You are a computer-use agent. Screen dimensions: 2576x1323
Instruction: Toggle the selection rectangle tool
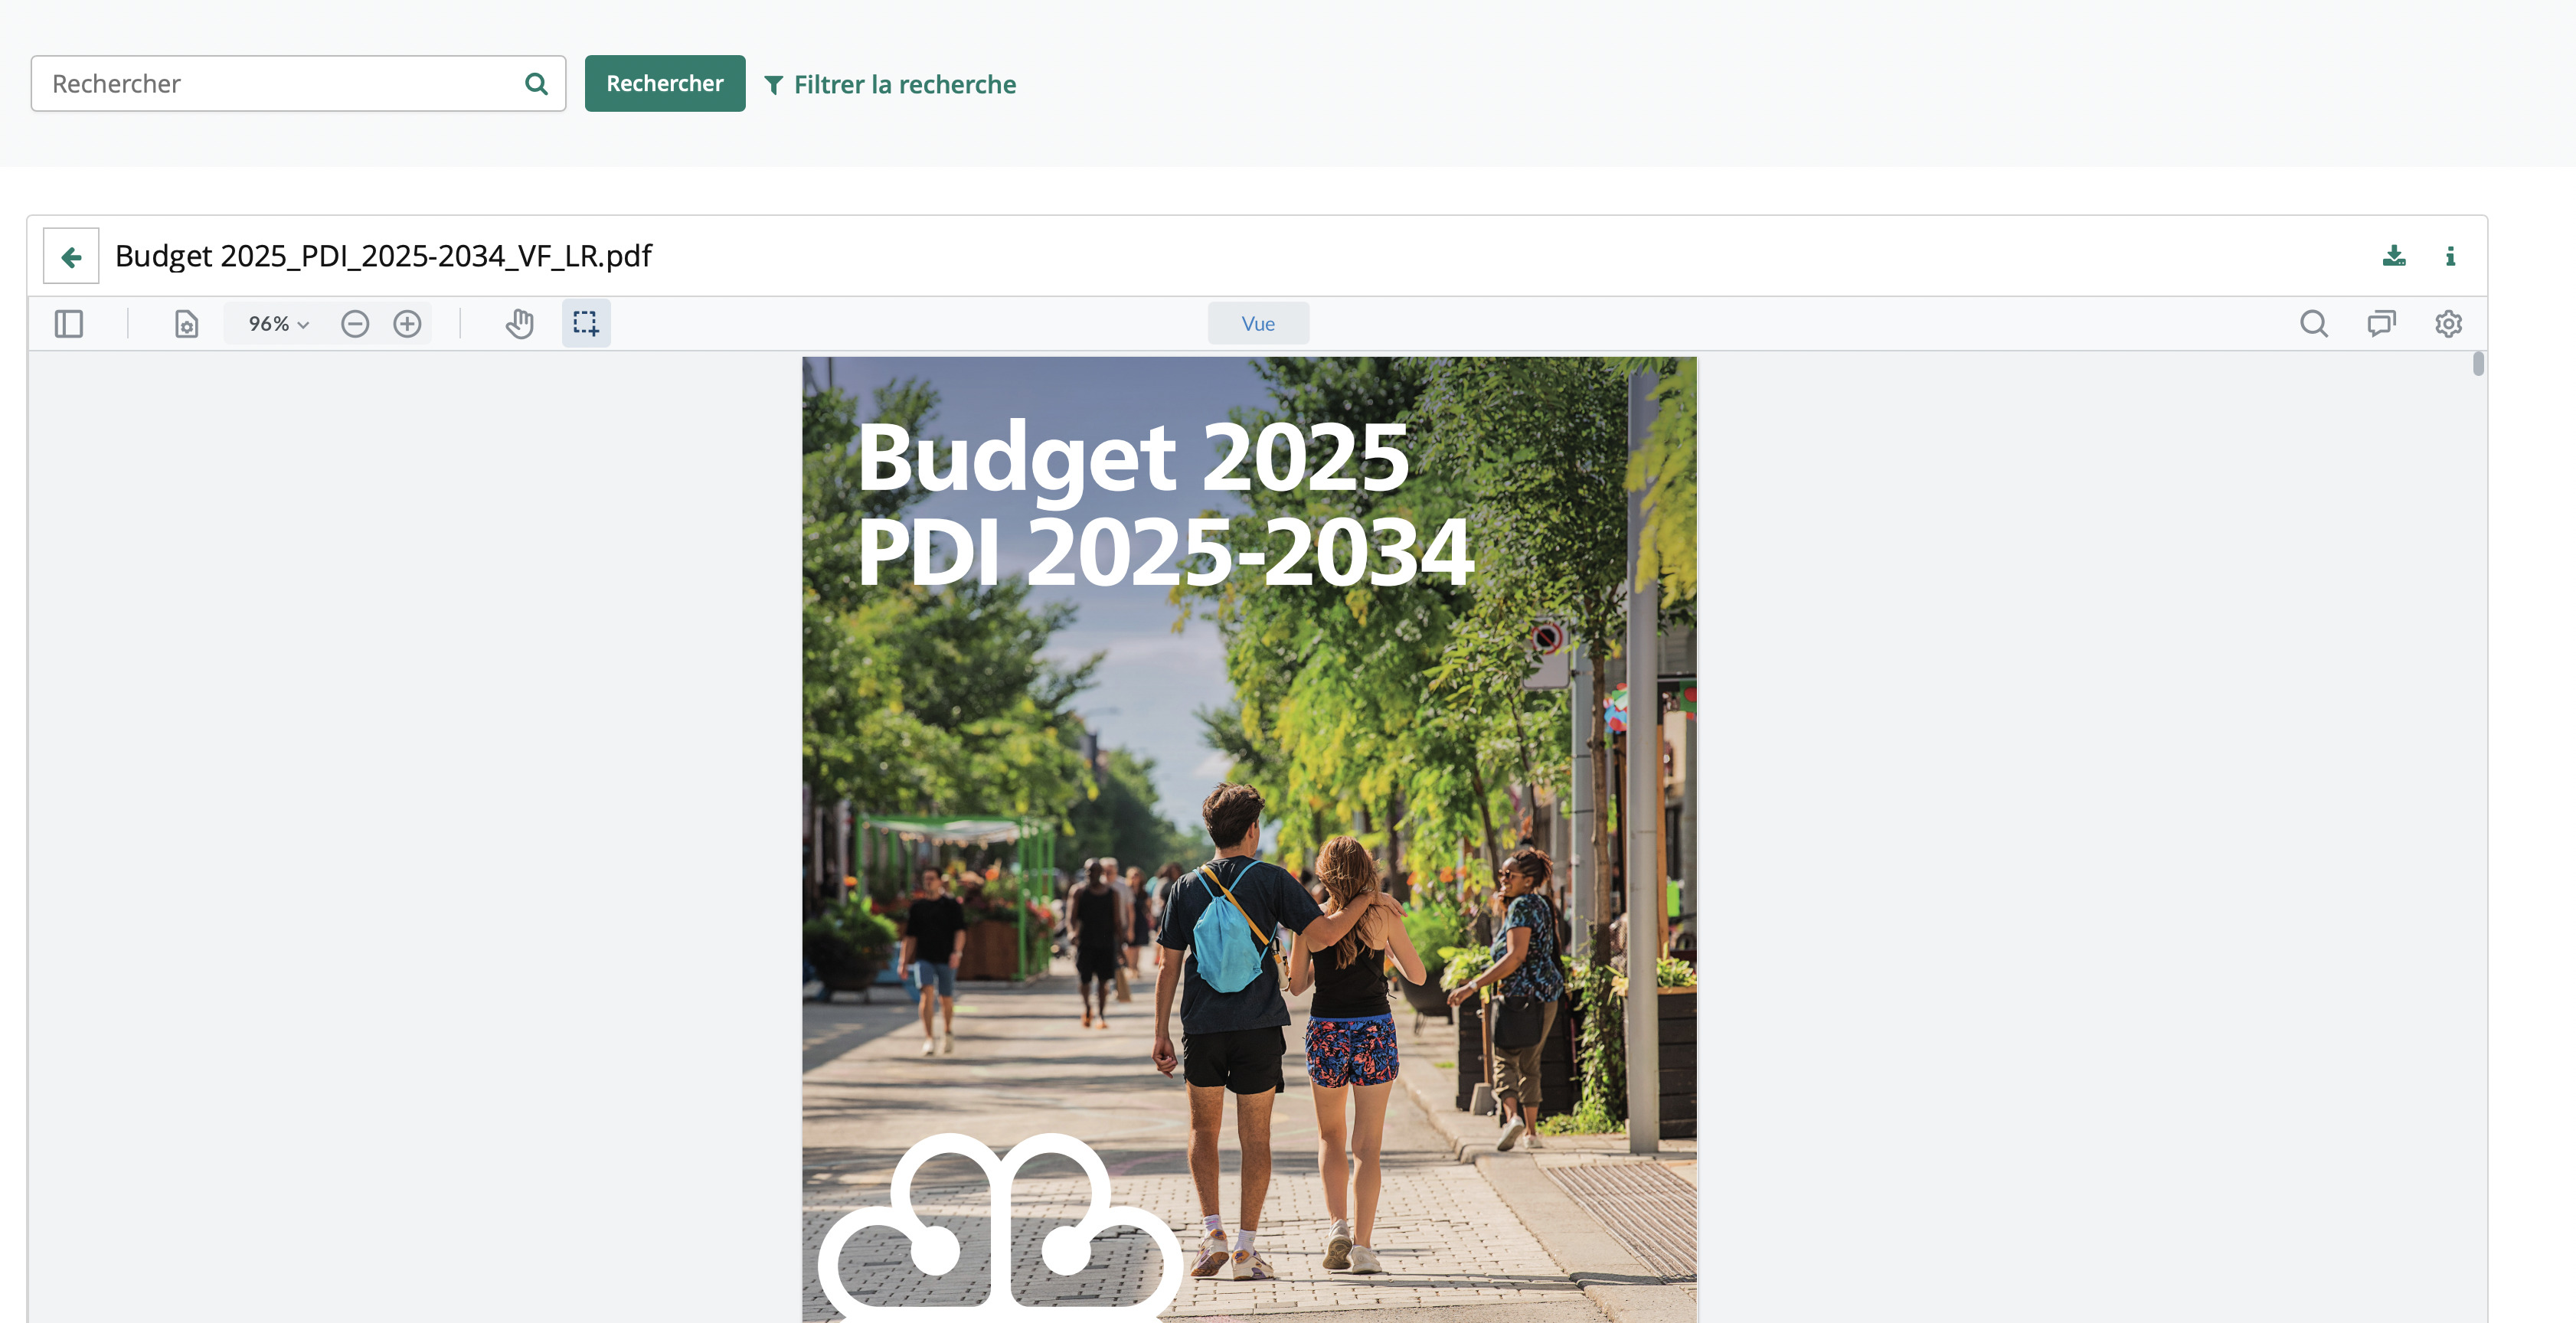coord(586,324)
